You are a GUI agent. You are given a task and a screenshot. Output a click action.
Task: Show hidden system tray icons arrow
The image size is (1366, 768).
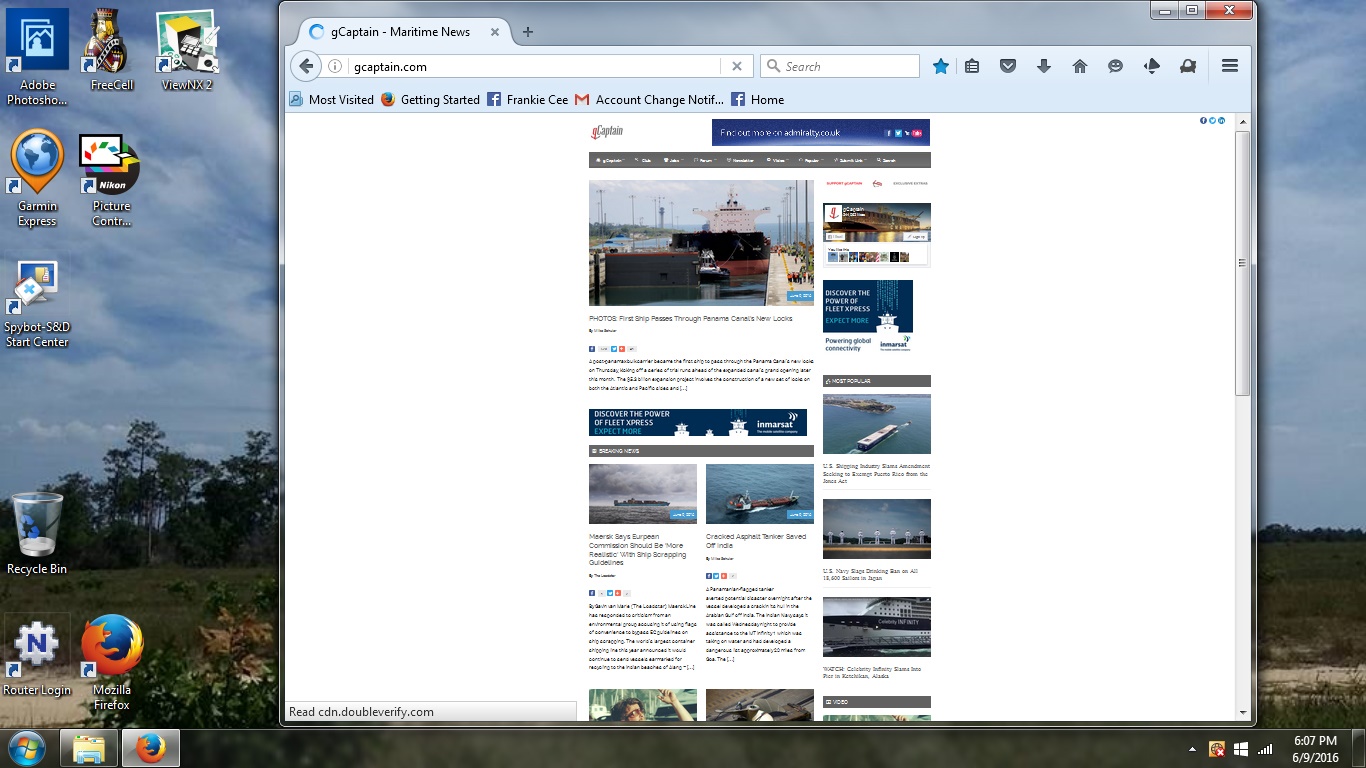pos(1192,749)
